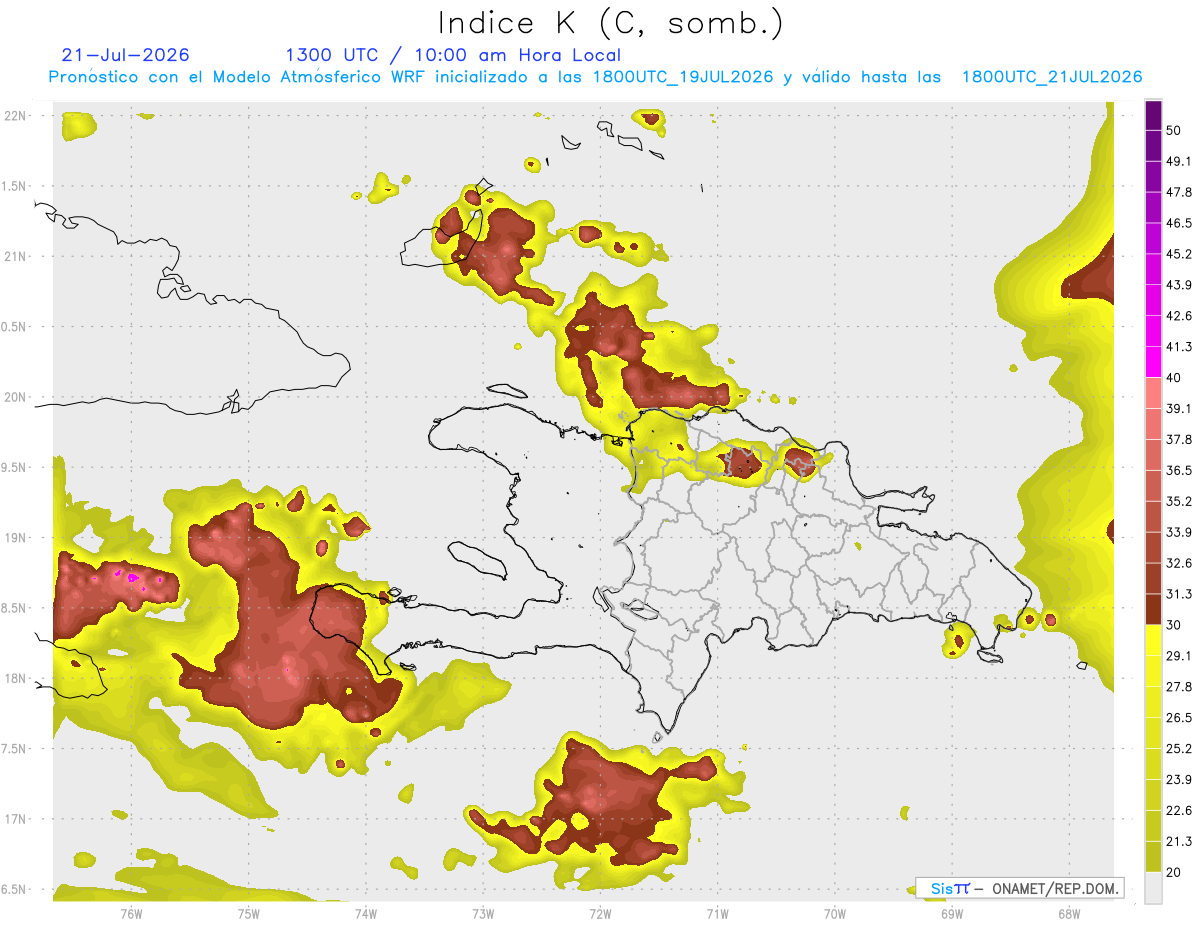Click the "76W" longitude label
Viewport: 1200px width, 927px height.
tap(131, 913)
